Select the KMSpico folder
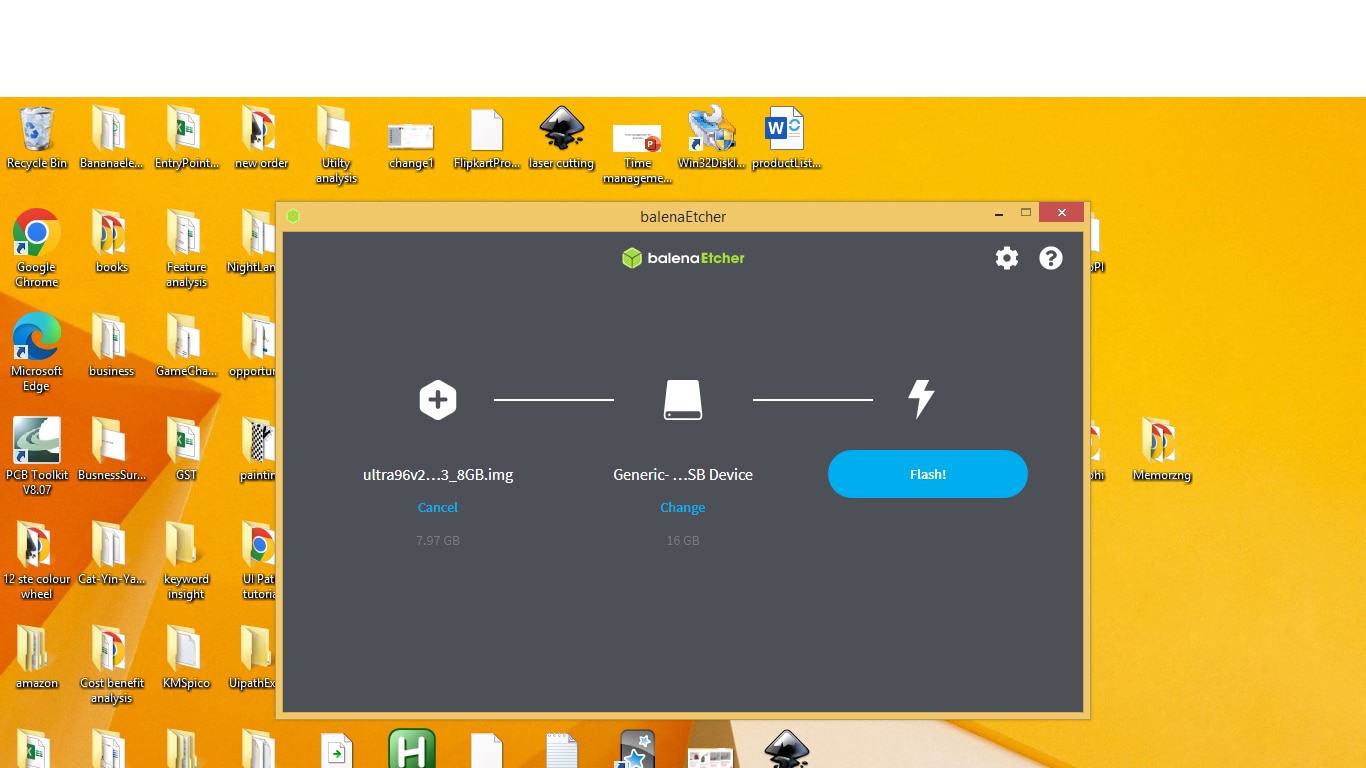1366x768 pixels. click(186, 657)
